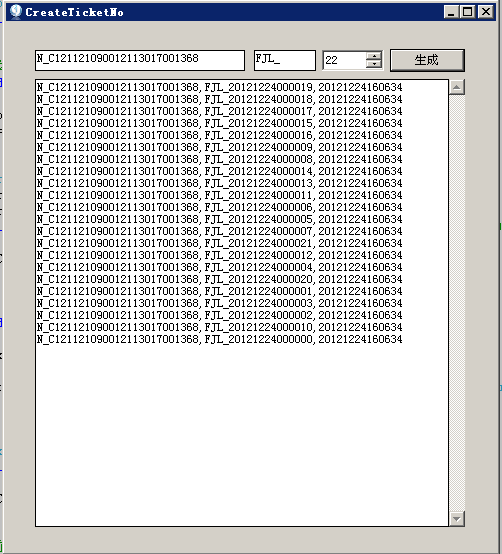502x554 pixels.
Task: Click the output line with ticket FJL_20121224000000
Action: click(x=219, y=339)
